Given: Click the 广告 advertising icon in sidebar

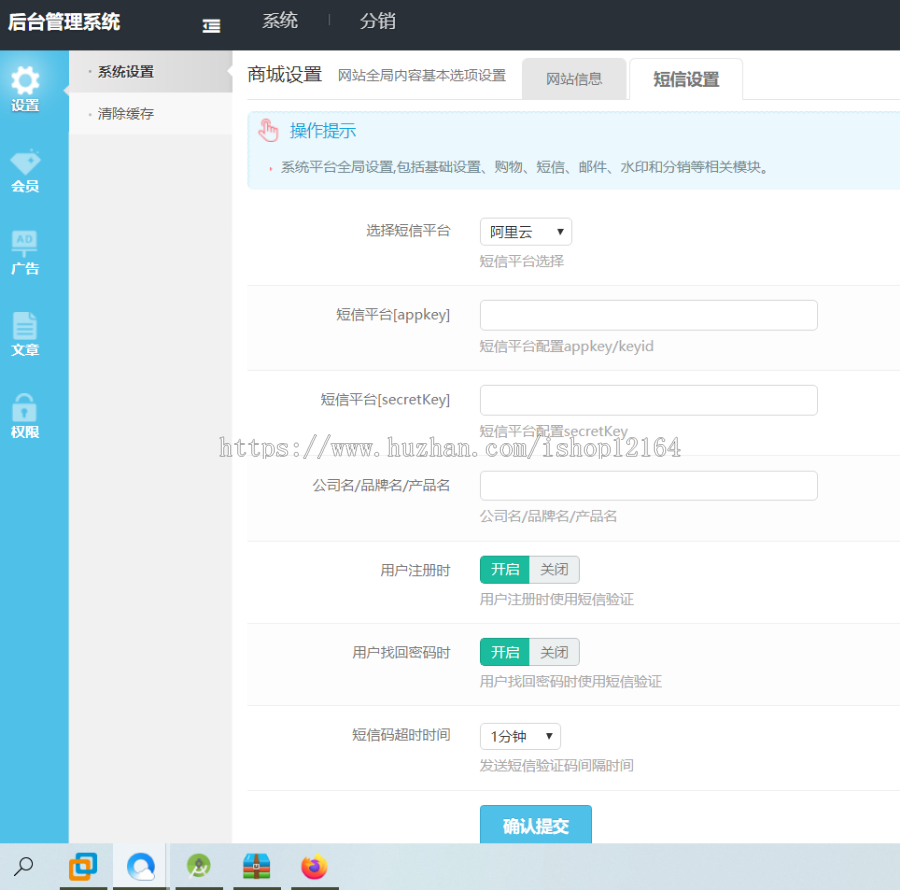Looking at the screenshot, I should click(25, 248).
